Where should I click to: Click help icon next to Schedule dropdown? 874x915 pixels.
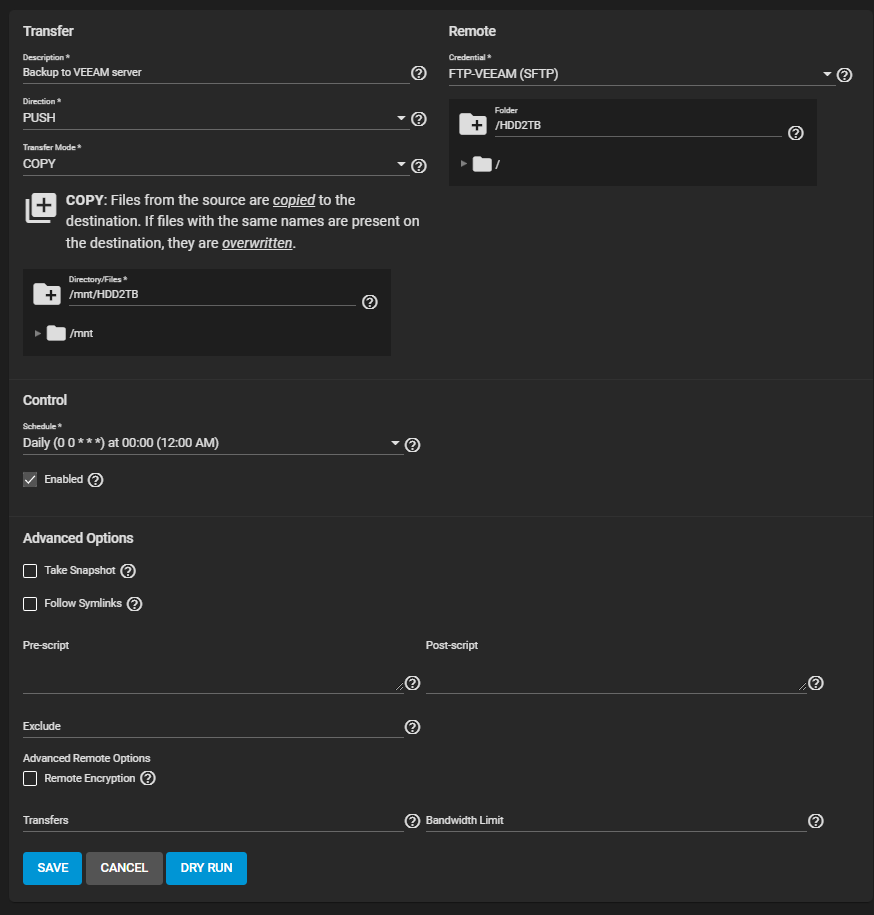pyautogui.click(x=412, y=445)
